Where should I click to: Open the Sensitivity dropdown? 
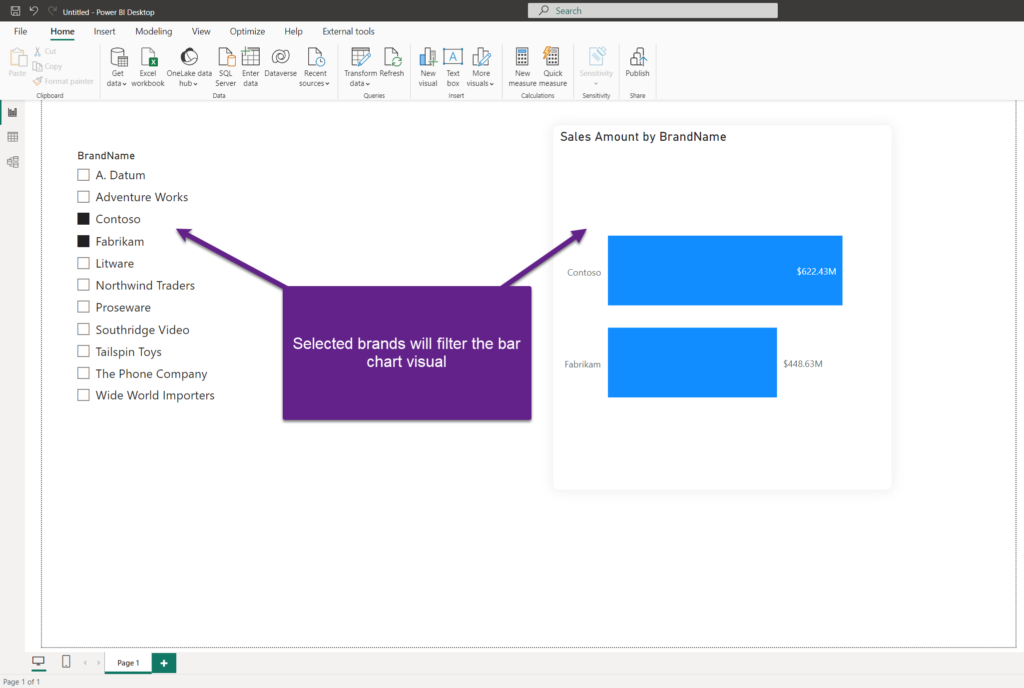[x=596, y=67]
